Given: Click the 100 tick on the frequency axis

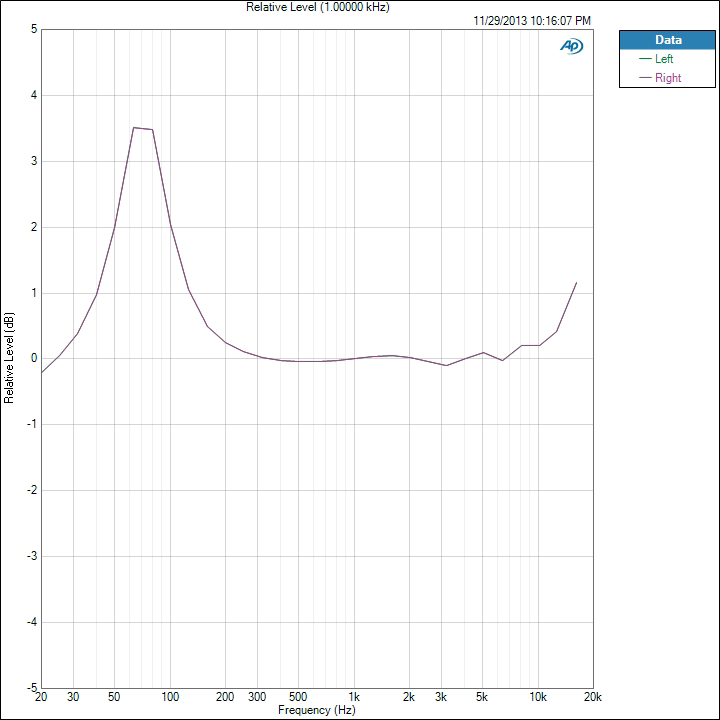Looking at the screenshot, I should 170,696.
